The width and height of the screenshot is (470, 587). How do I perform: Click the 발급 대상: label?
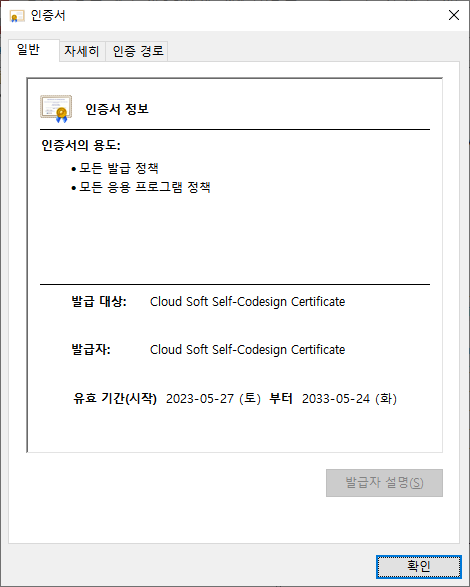pos(99,301)
